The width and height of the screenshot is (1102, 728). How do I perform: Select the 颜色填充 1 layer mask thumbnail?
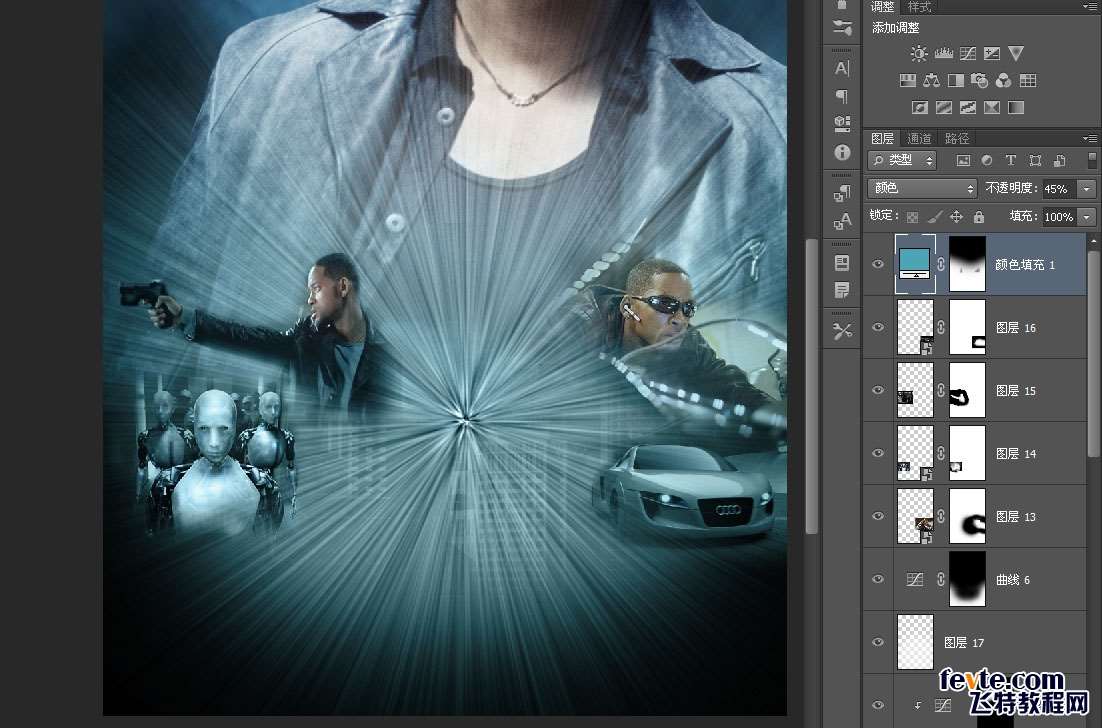[967, 264]
